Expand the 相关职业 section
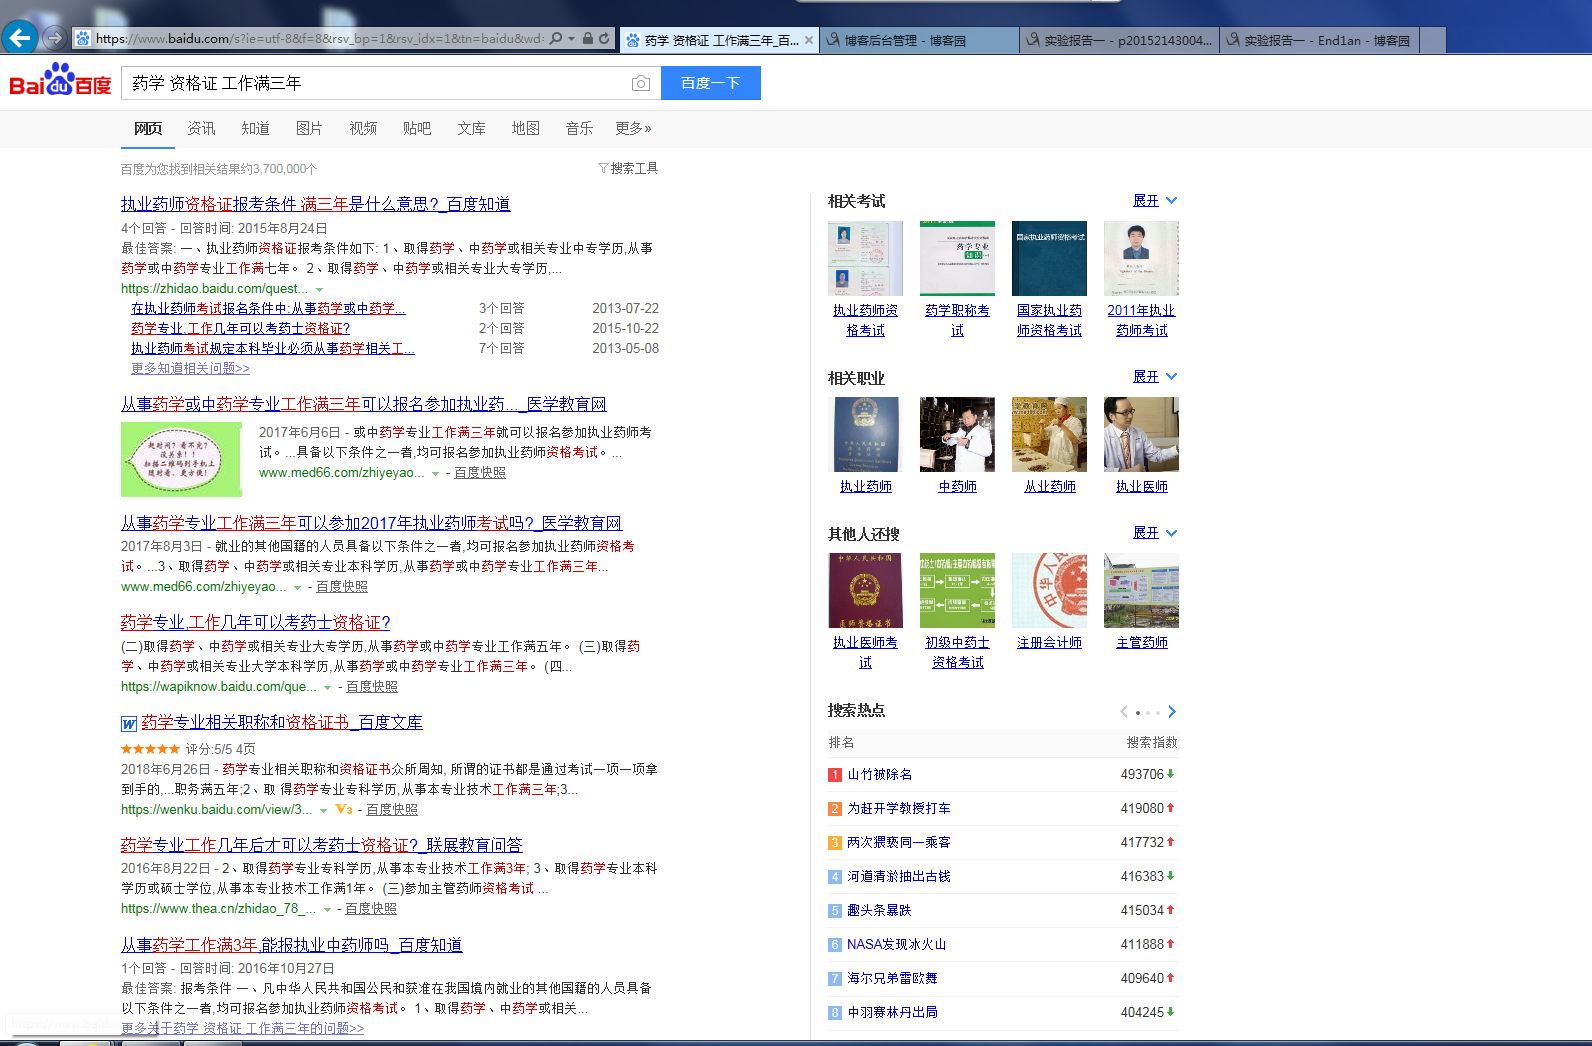Image resolution: width=1592 pixels, height=1046 pixels. click(x=1155, y=377)
